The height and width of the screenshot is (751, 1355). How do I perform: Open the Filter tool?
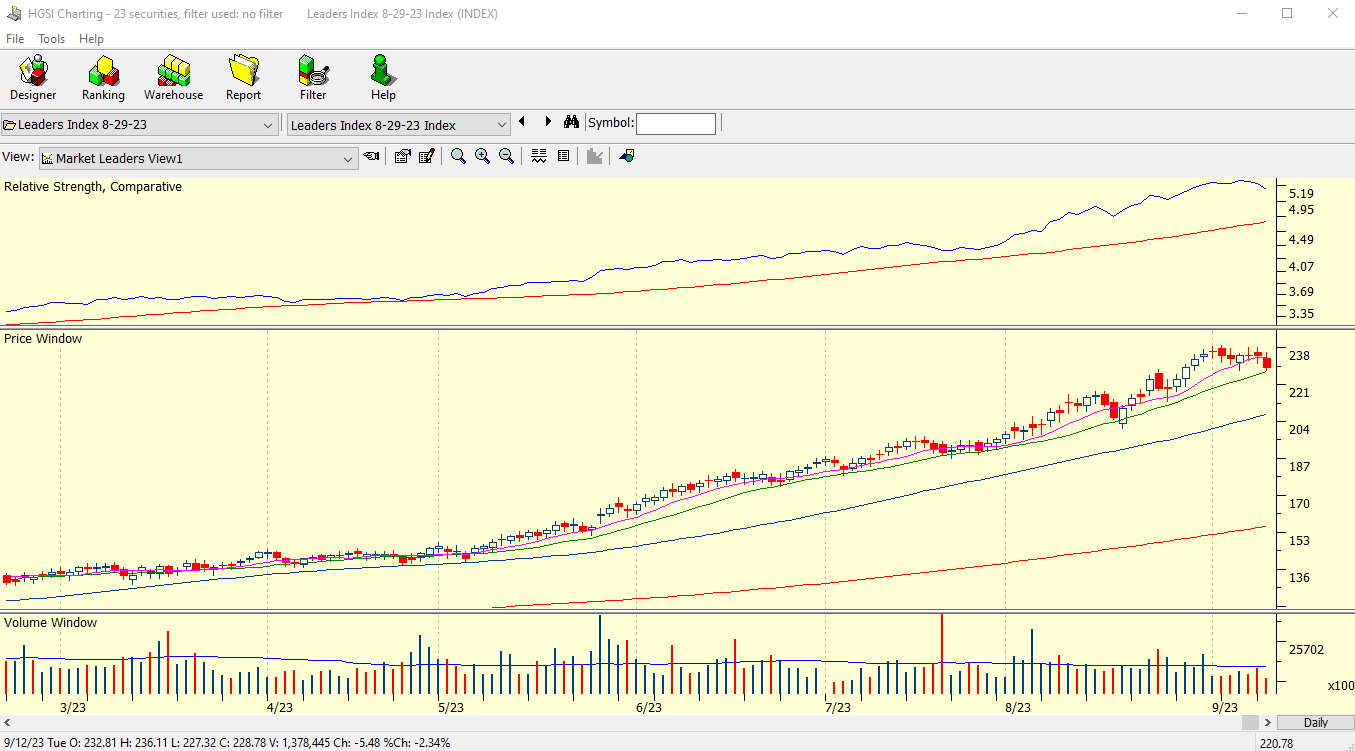(313, 78)
